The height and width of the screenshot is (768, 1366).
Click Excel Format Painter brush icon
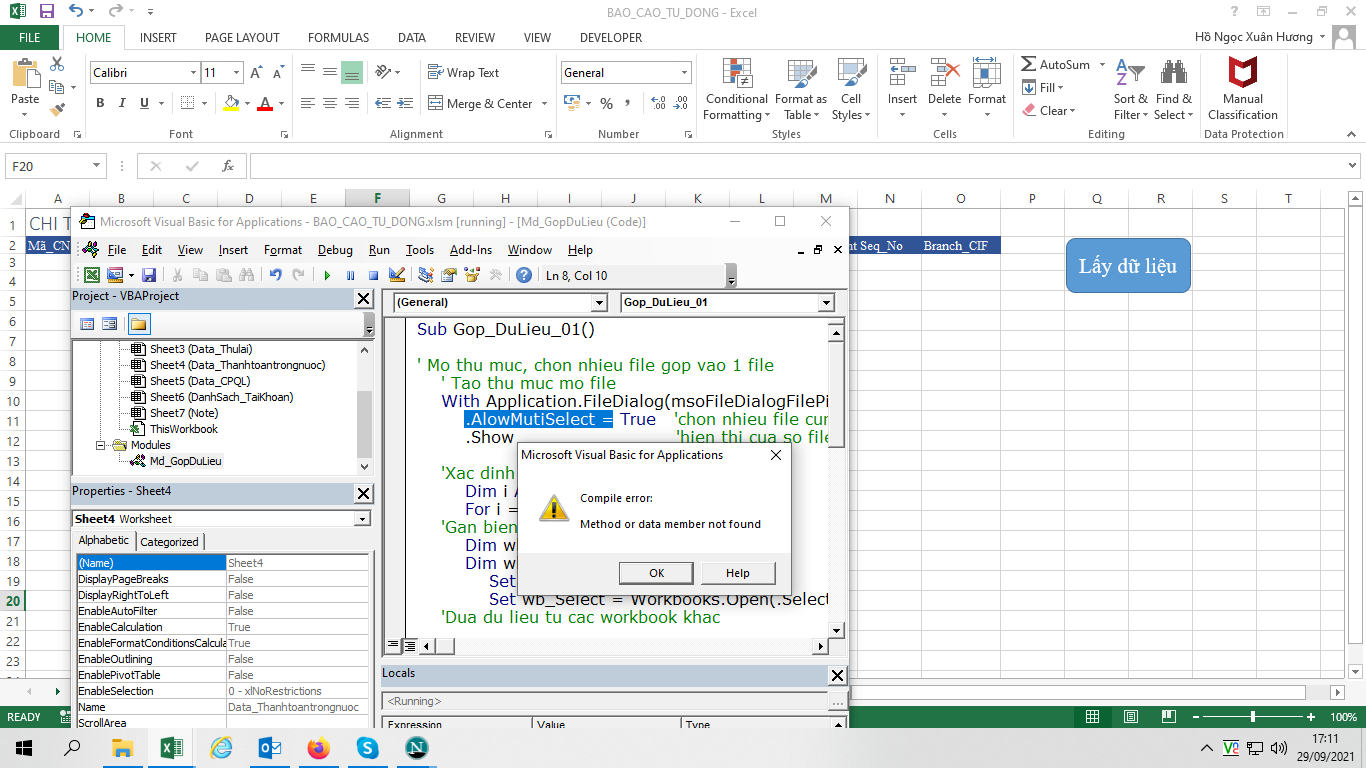pyautogui.click(x=57, y=109)
